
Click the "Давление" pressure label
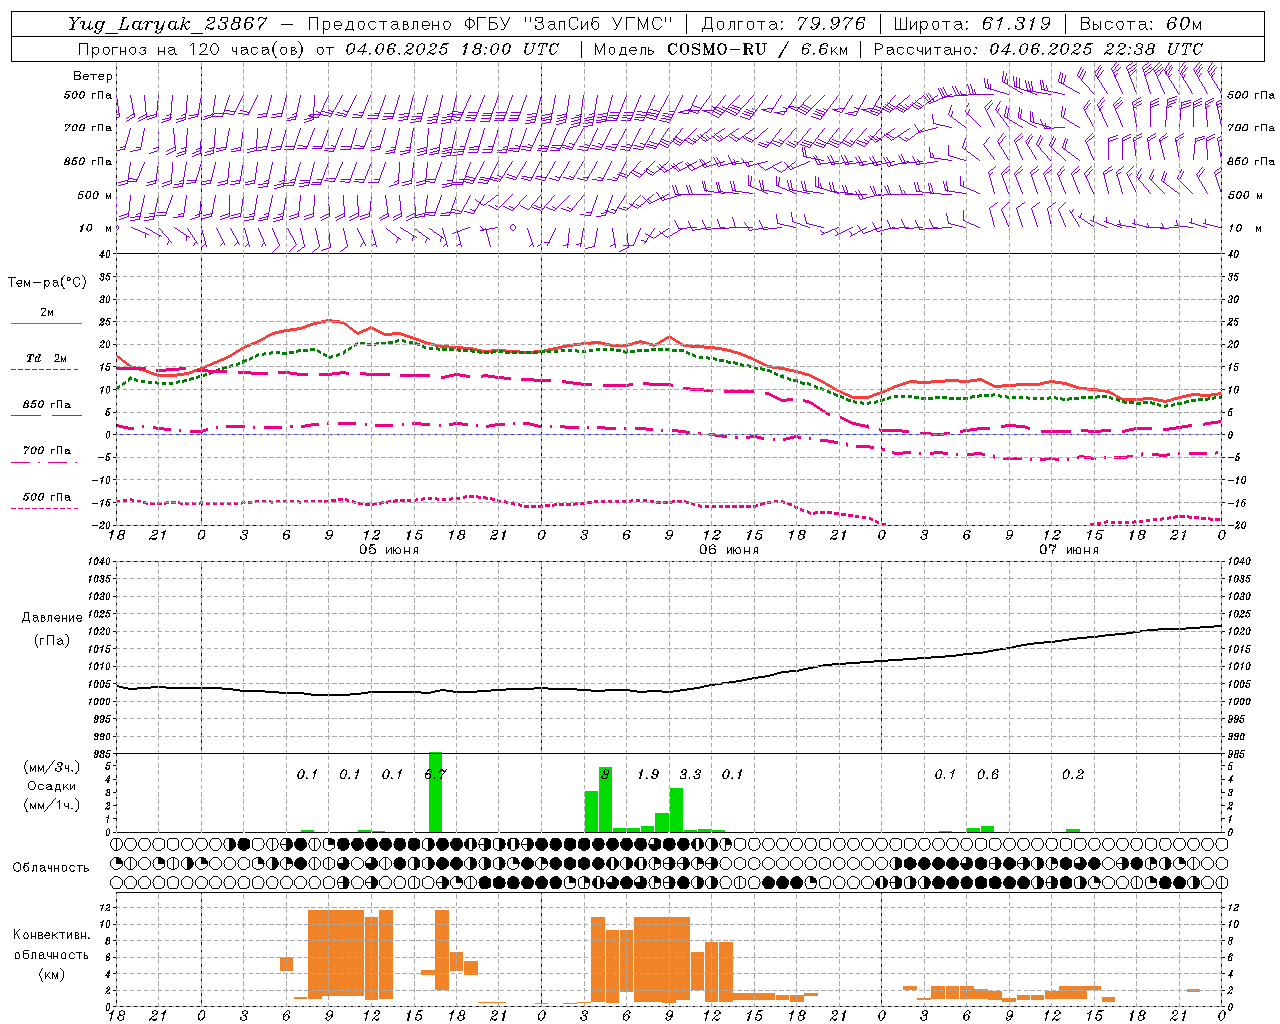click(x=52, y=618)
